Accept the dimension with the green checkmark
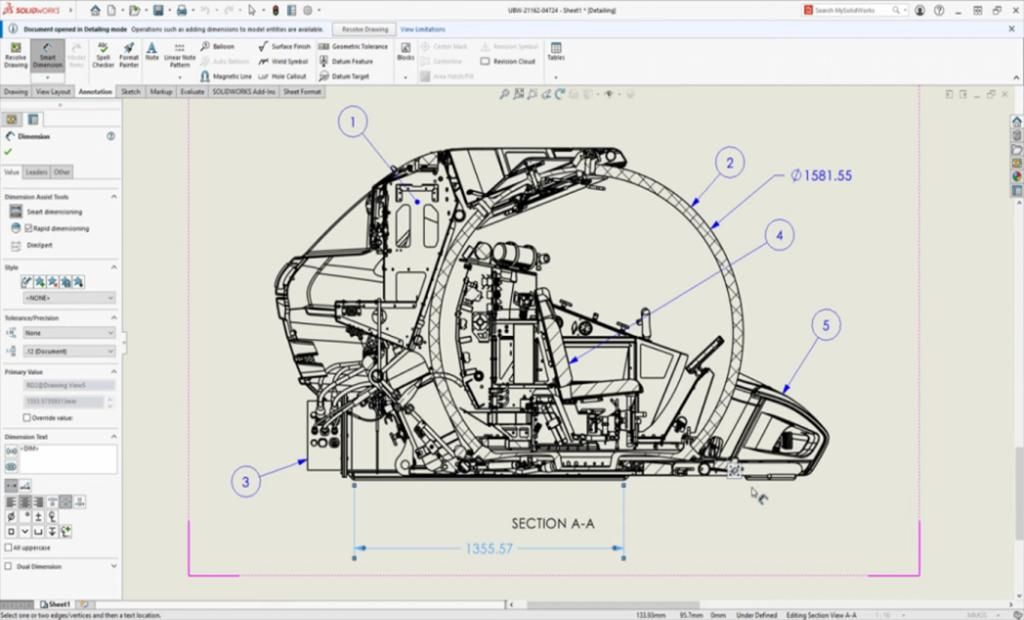The image size is (1024, 620). [x=8, y=152]
